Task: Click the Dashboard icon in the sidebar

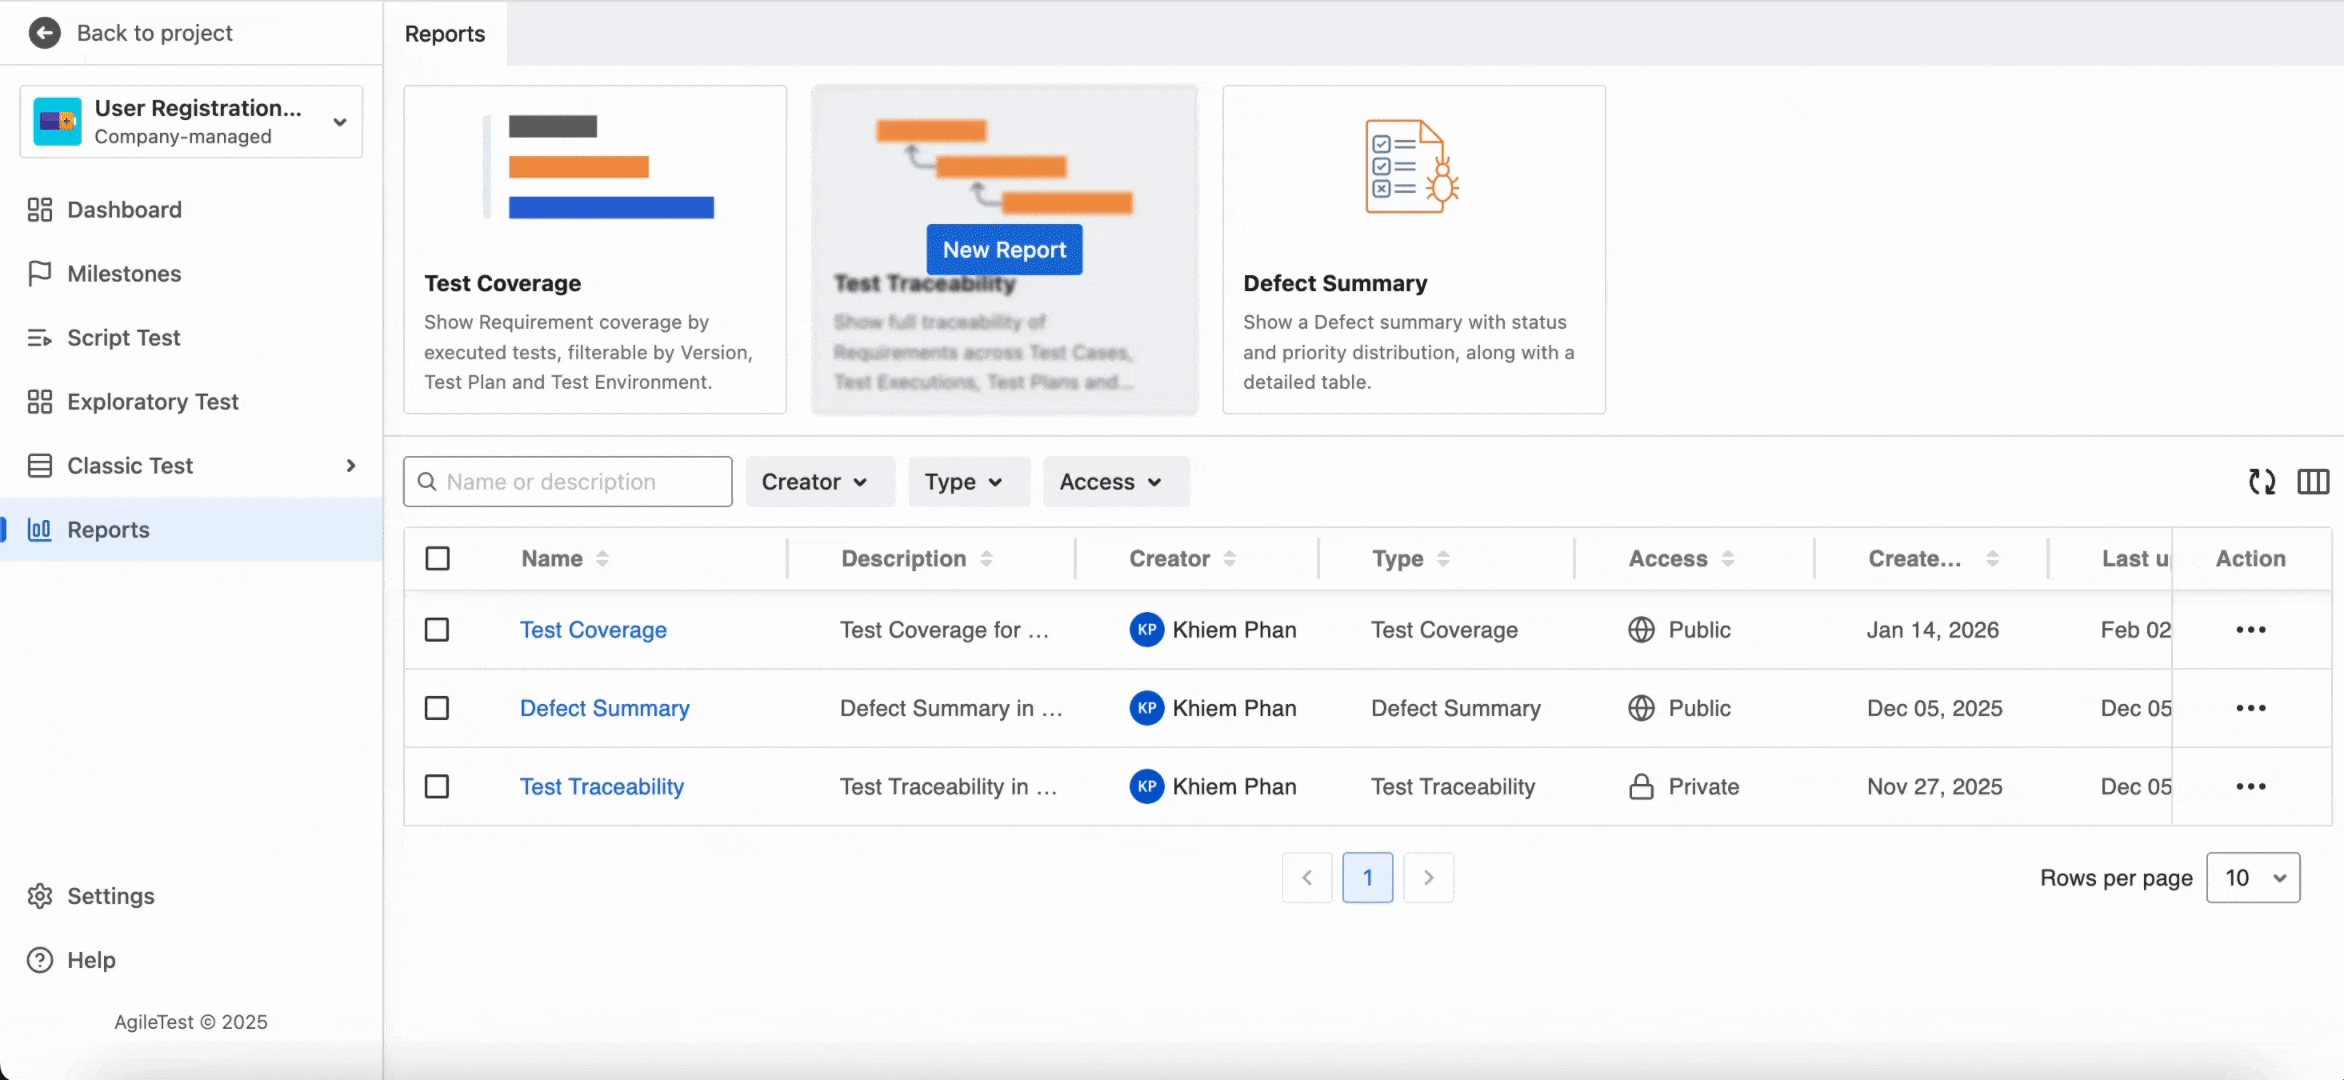Action: (40, 210)
